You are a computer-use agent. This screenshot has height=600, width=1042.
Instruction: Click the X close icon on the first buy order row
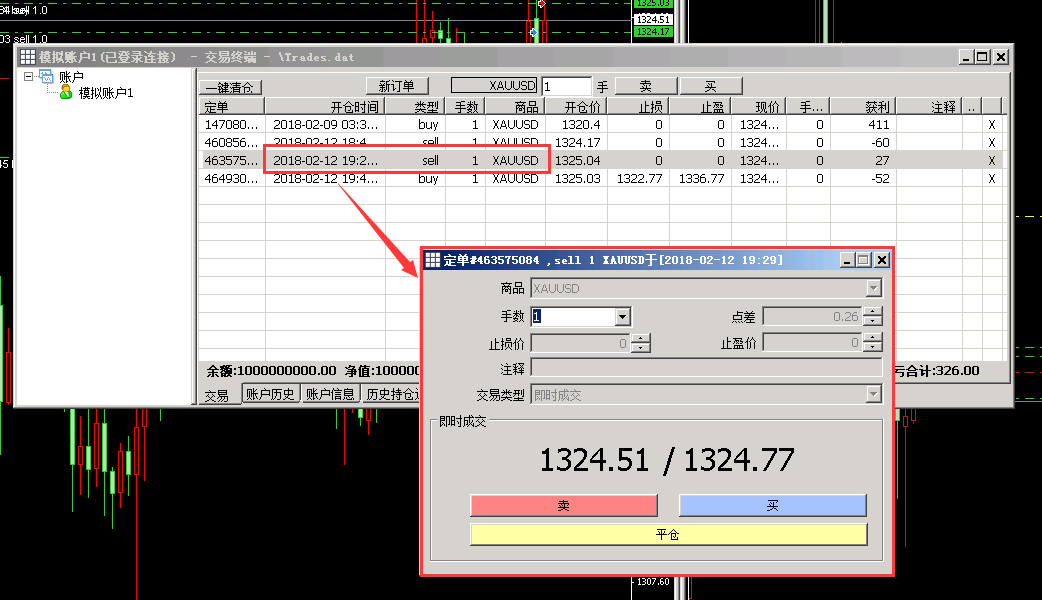point(992,125)
